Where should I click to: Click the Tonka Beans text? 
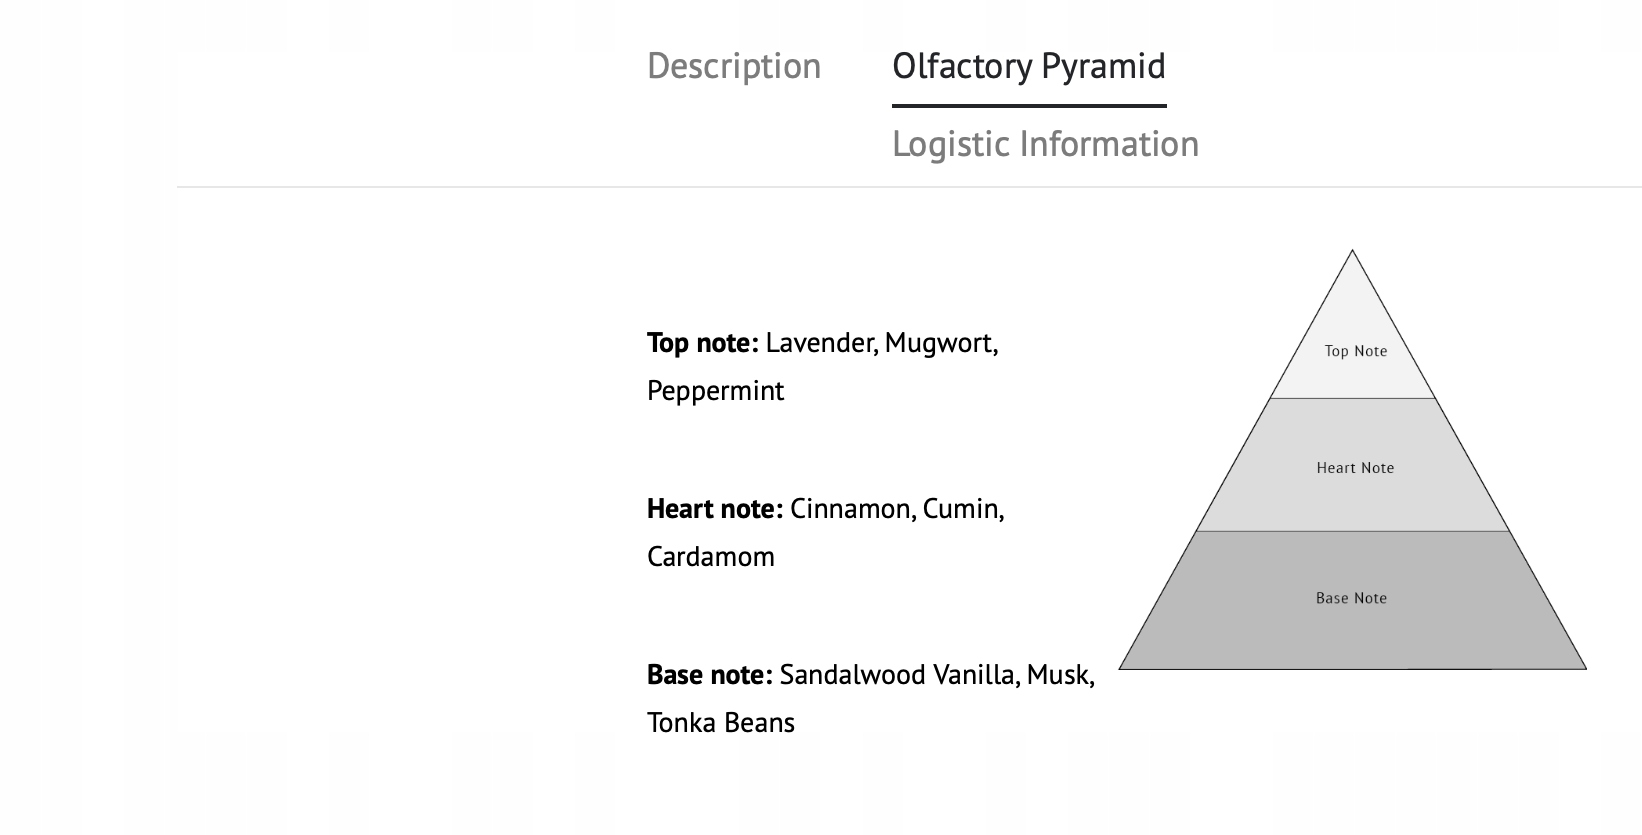720,723
